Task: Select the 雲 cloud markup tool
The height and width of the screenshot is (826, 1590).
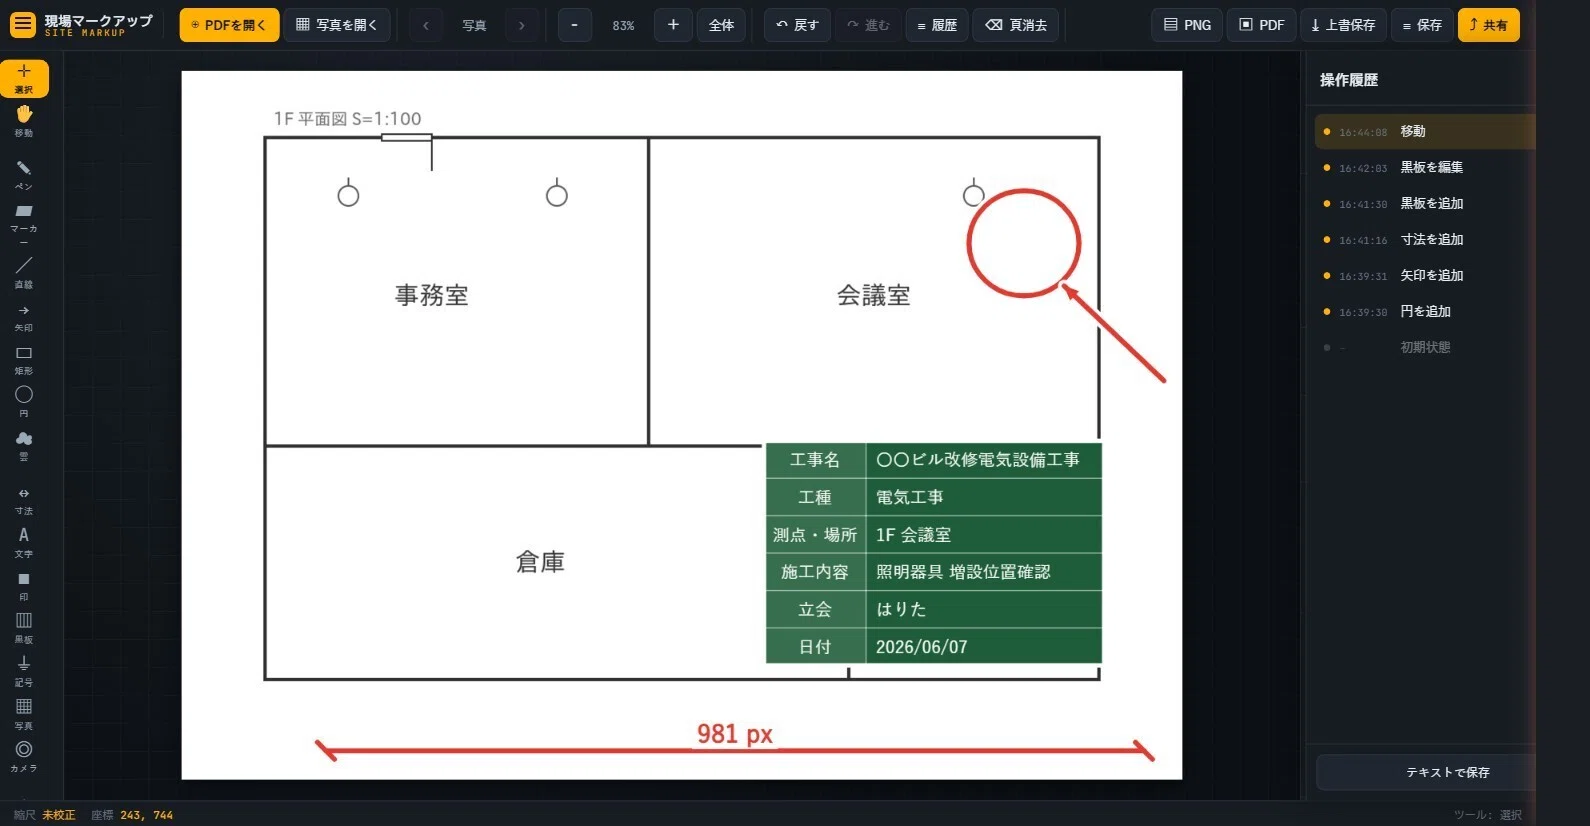Action: pos(24,445)
